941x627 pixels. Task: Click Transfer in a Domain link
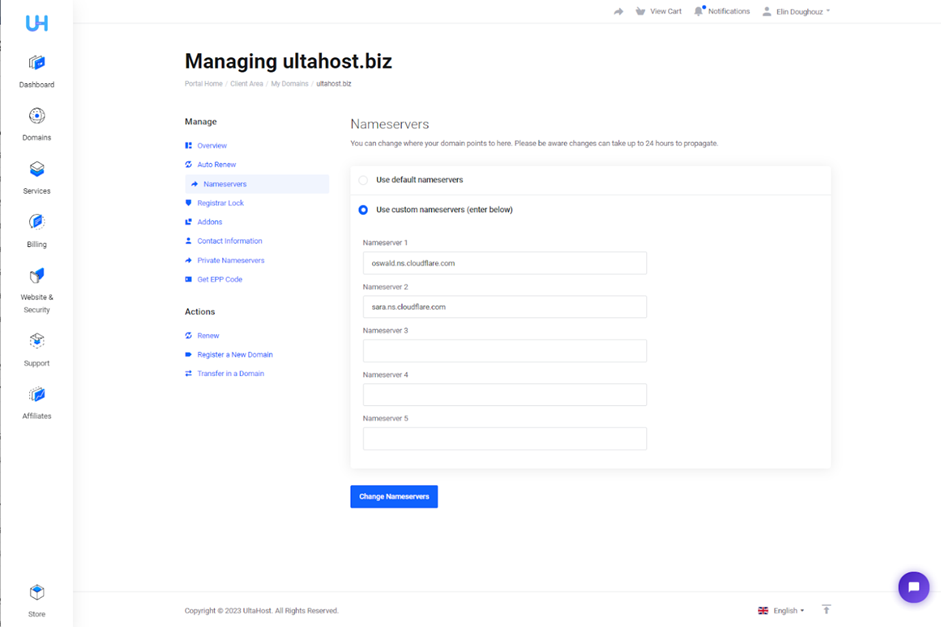pyautogui.click(x=231, y=373)
